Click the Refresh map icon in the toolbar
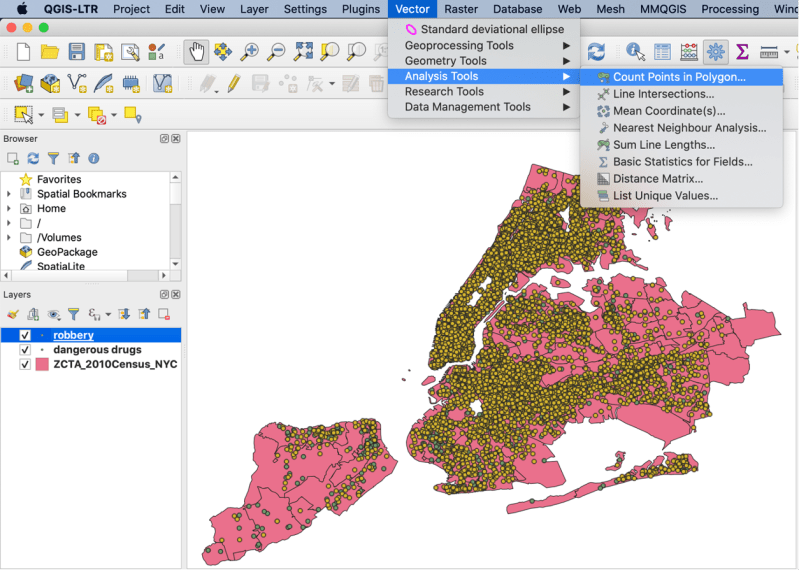 [596, 52]
